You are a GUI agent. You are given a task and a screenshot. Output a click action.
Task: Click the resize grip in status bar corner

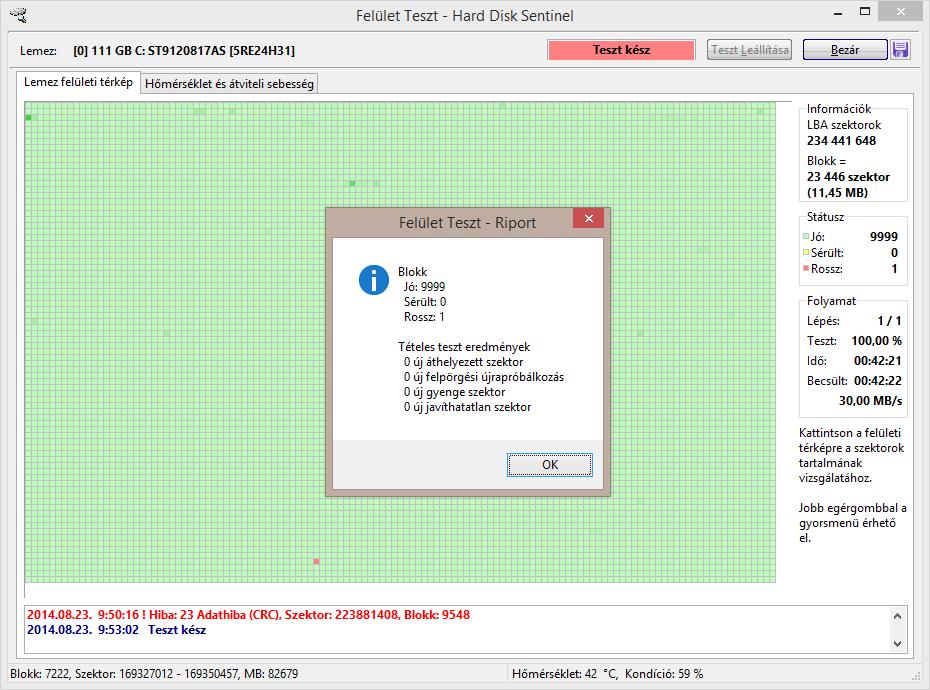[916, 676]
